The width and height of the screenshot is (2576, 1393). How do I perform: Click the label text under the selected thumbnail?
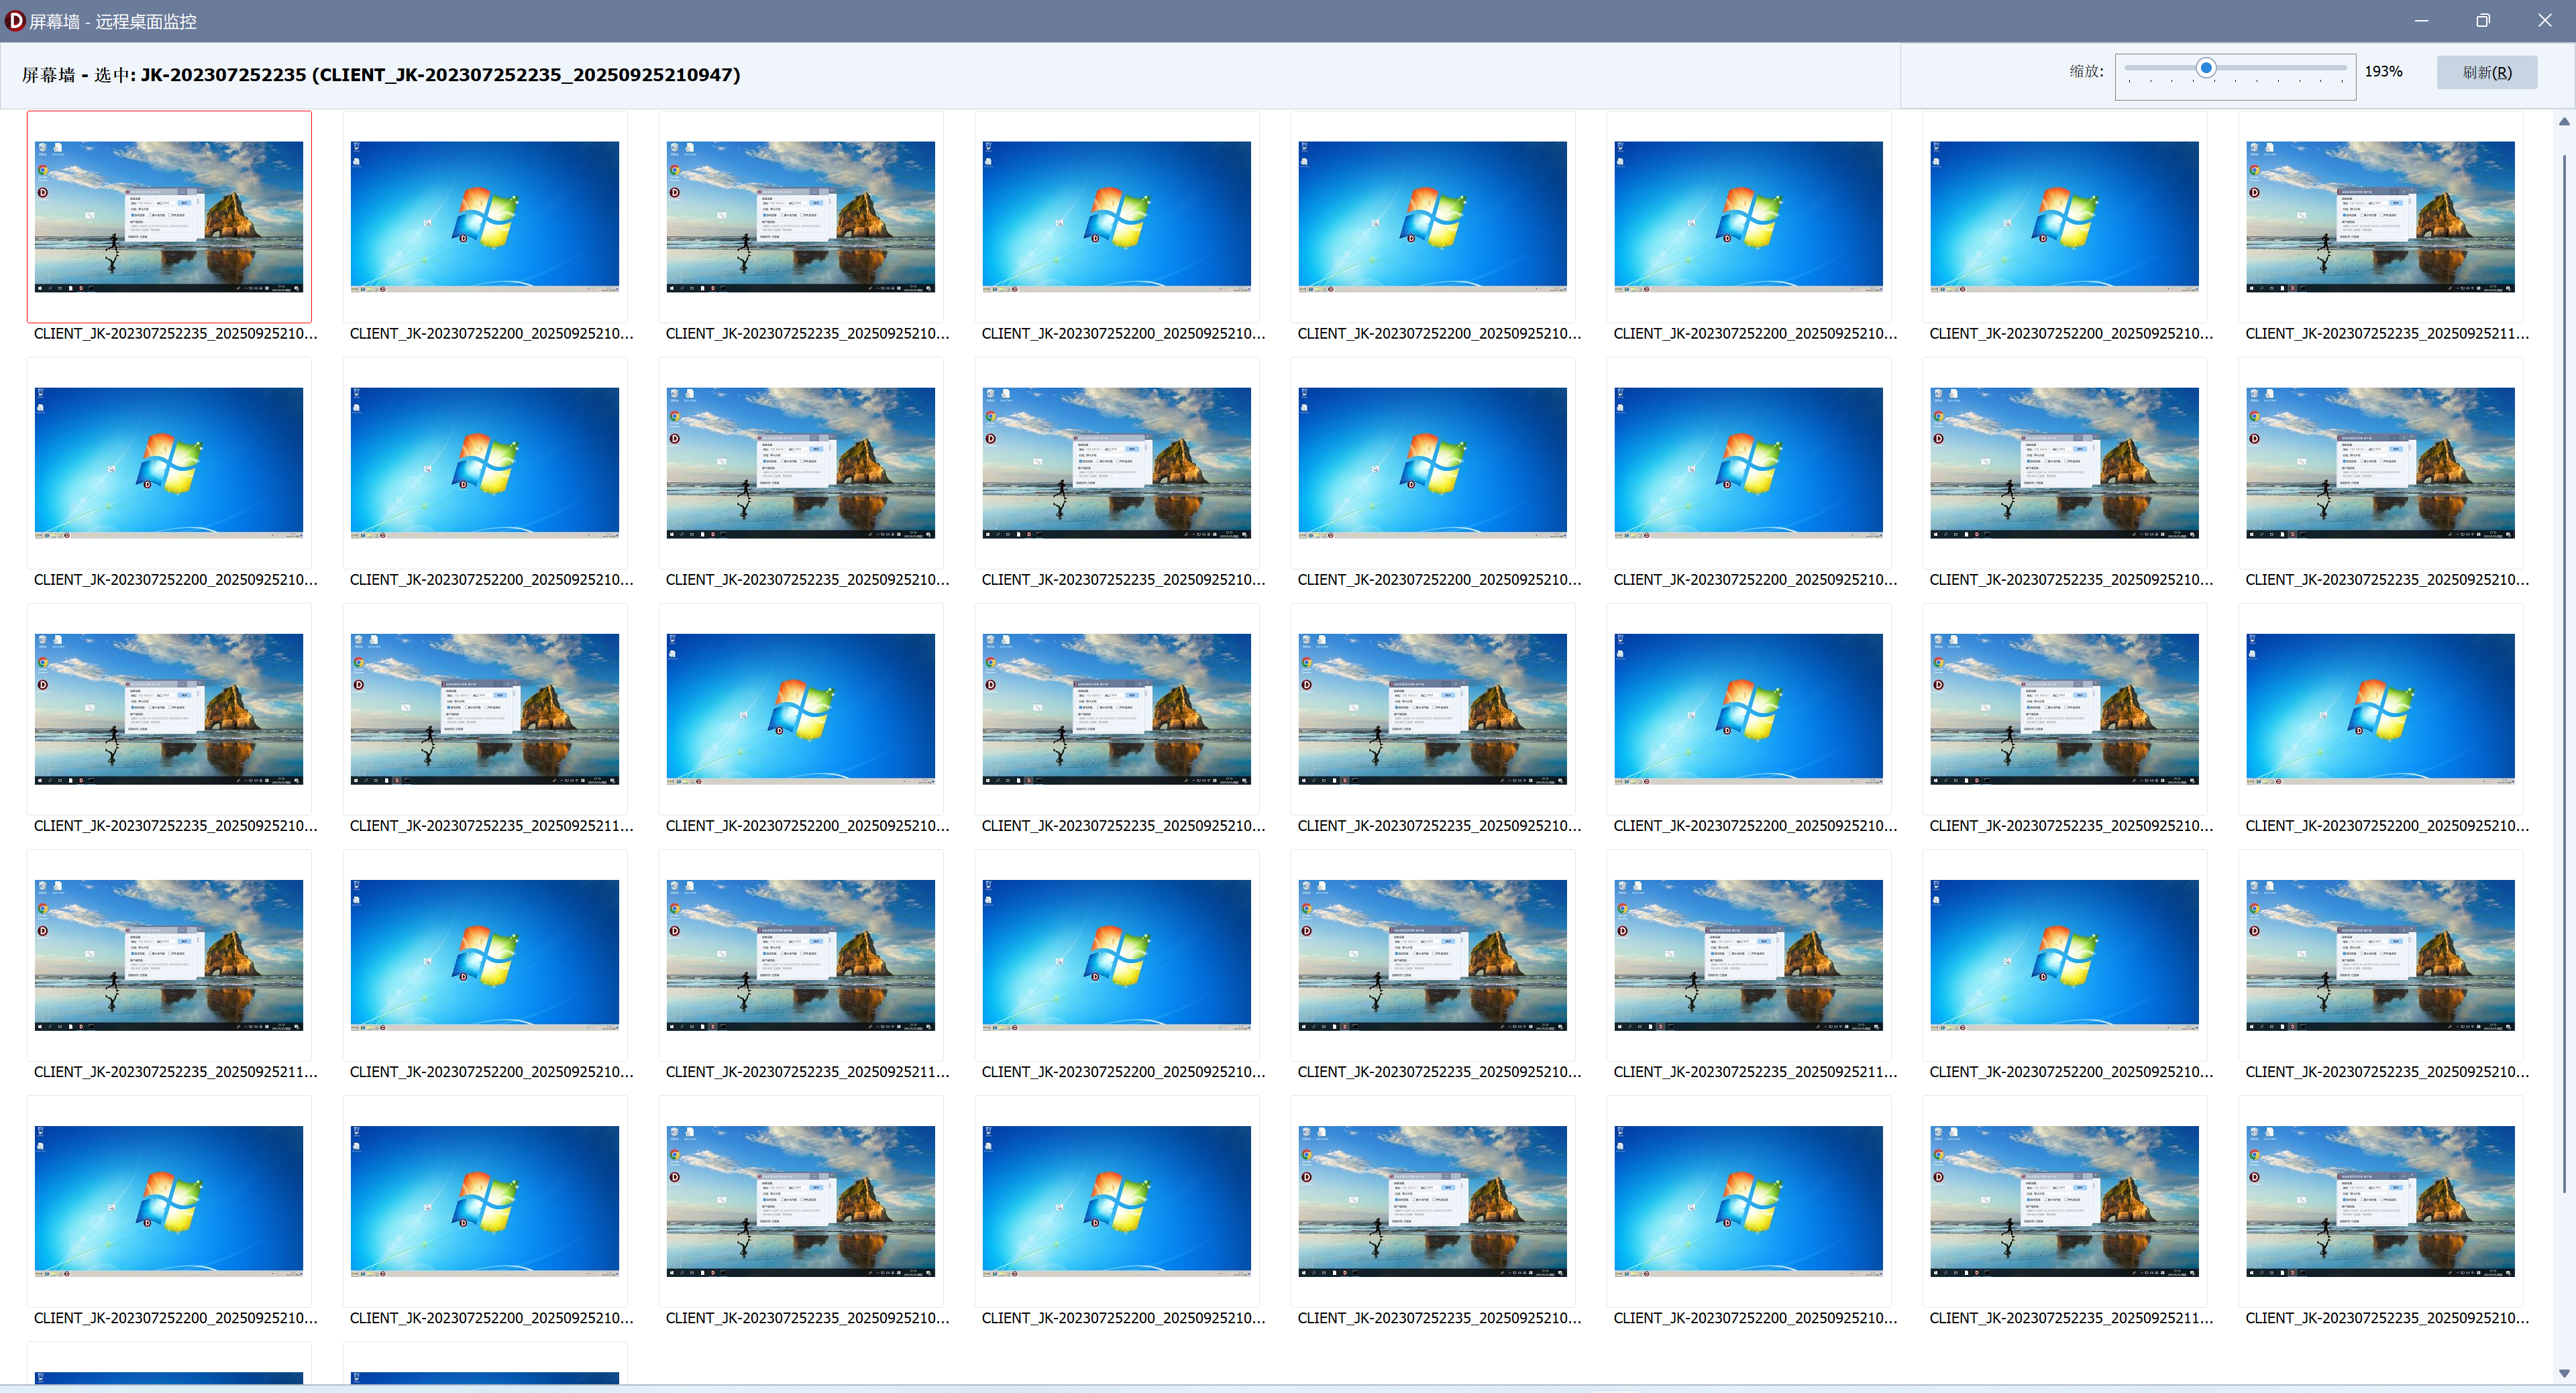(175, 333)
